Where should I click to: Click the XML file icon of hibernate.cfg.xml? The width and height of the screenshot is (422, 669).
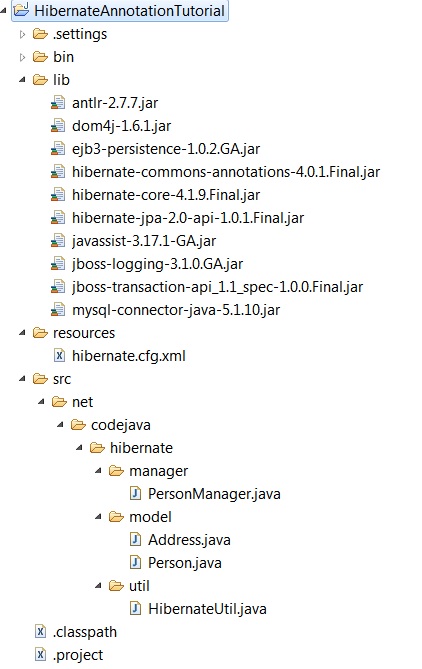coord(59,355)
